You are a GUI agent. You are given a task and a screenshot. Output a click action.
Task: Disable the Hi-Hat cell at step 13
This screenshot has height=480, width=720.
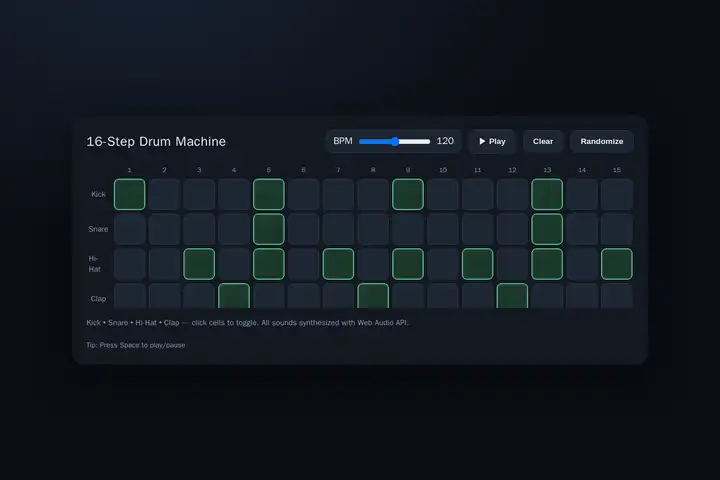pos(547,264)
